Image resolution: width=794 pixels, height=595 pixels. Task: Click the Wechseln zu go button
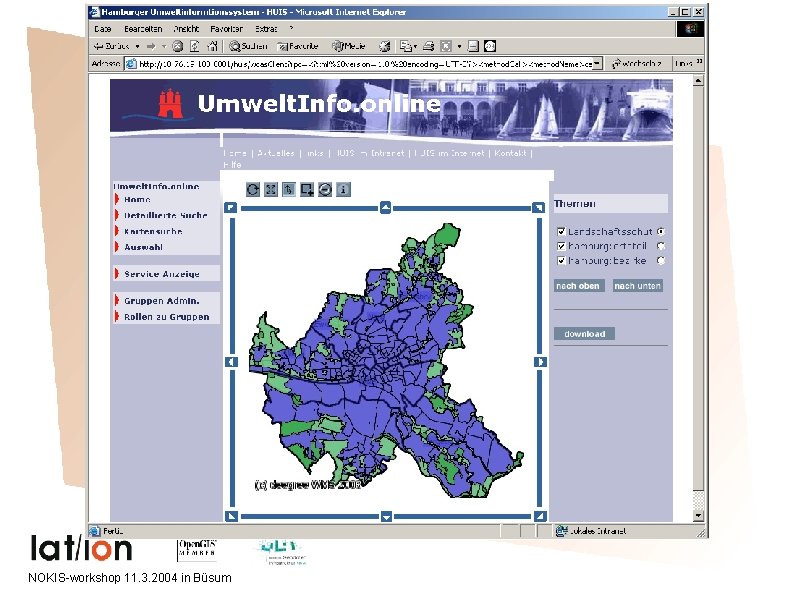click(637, 63)
